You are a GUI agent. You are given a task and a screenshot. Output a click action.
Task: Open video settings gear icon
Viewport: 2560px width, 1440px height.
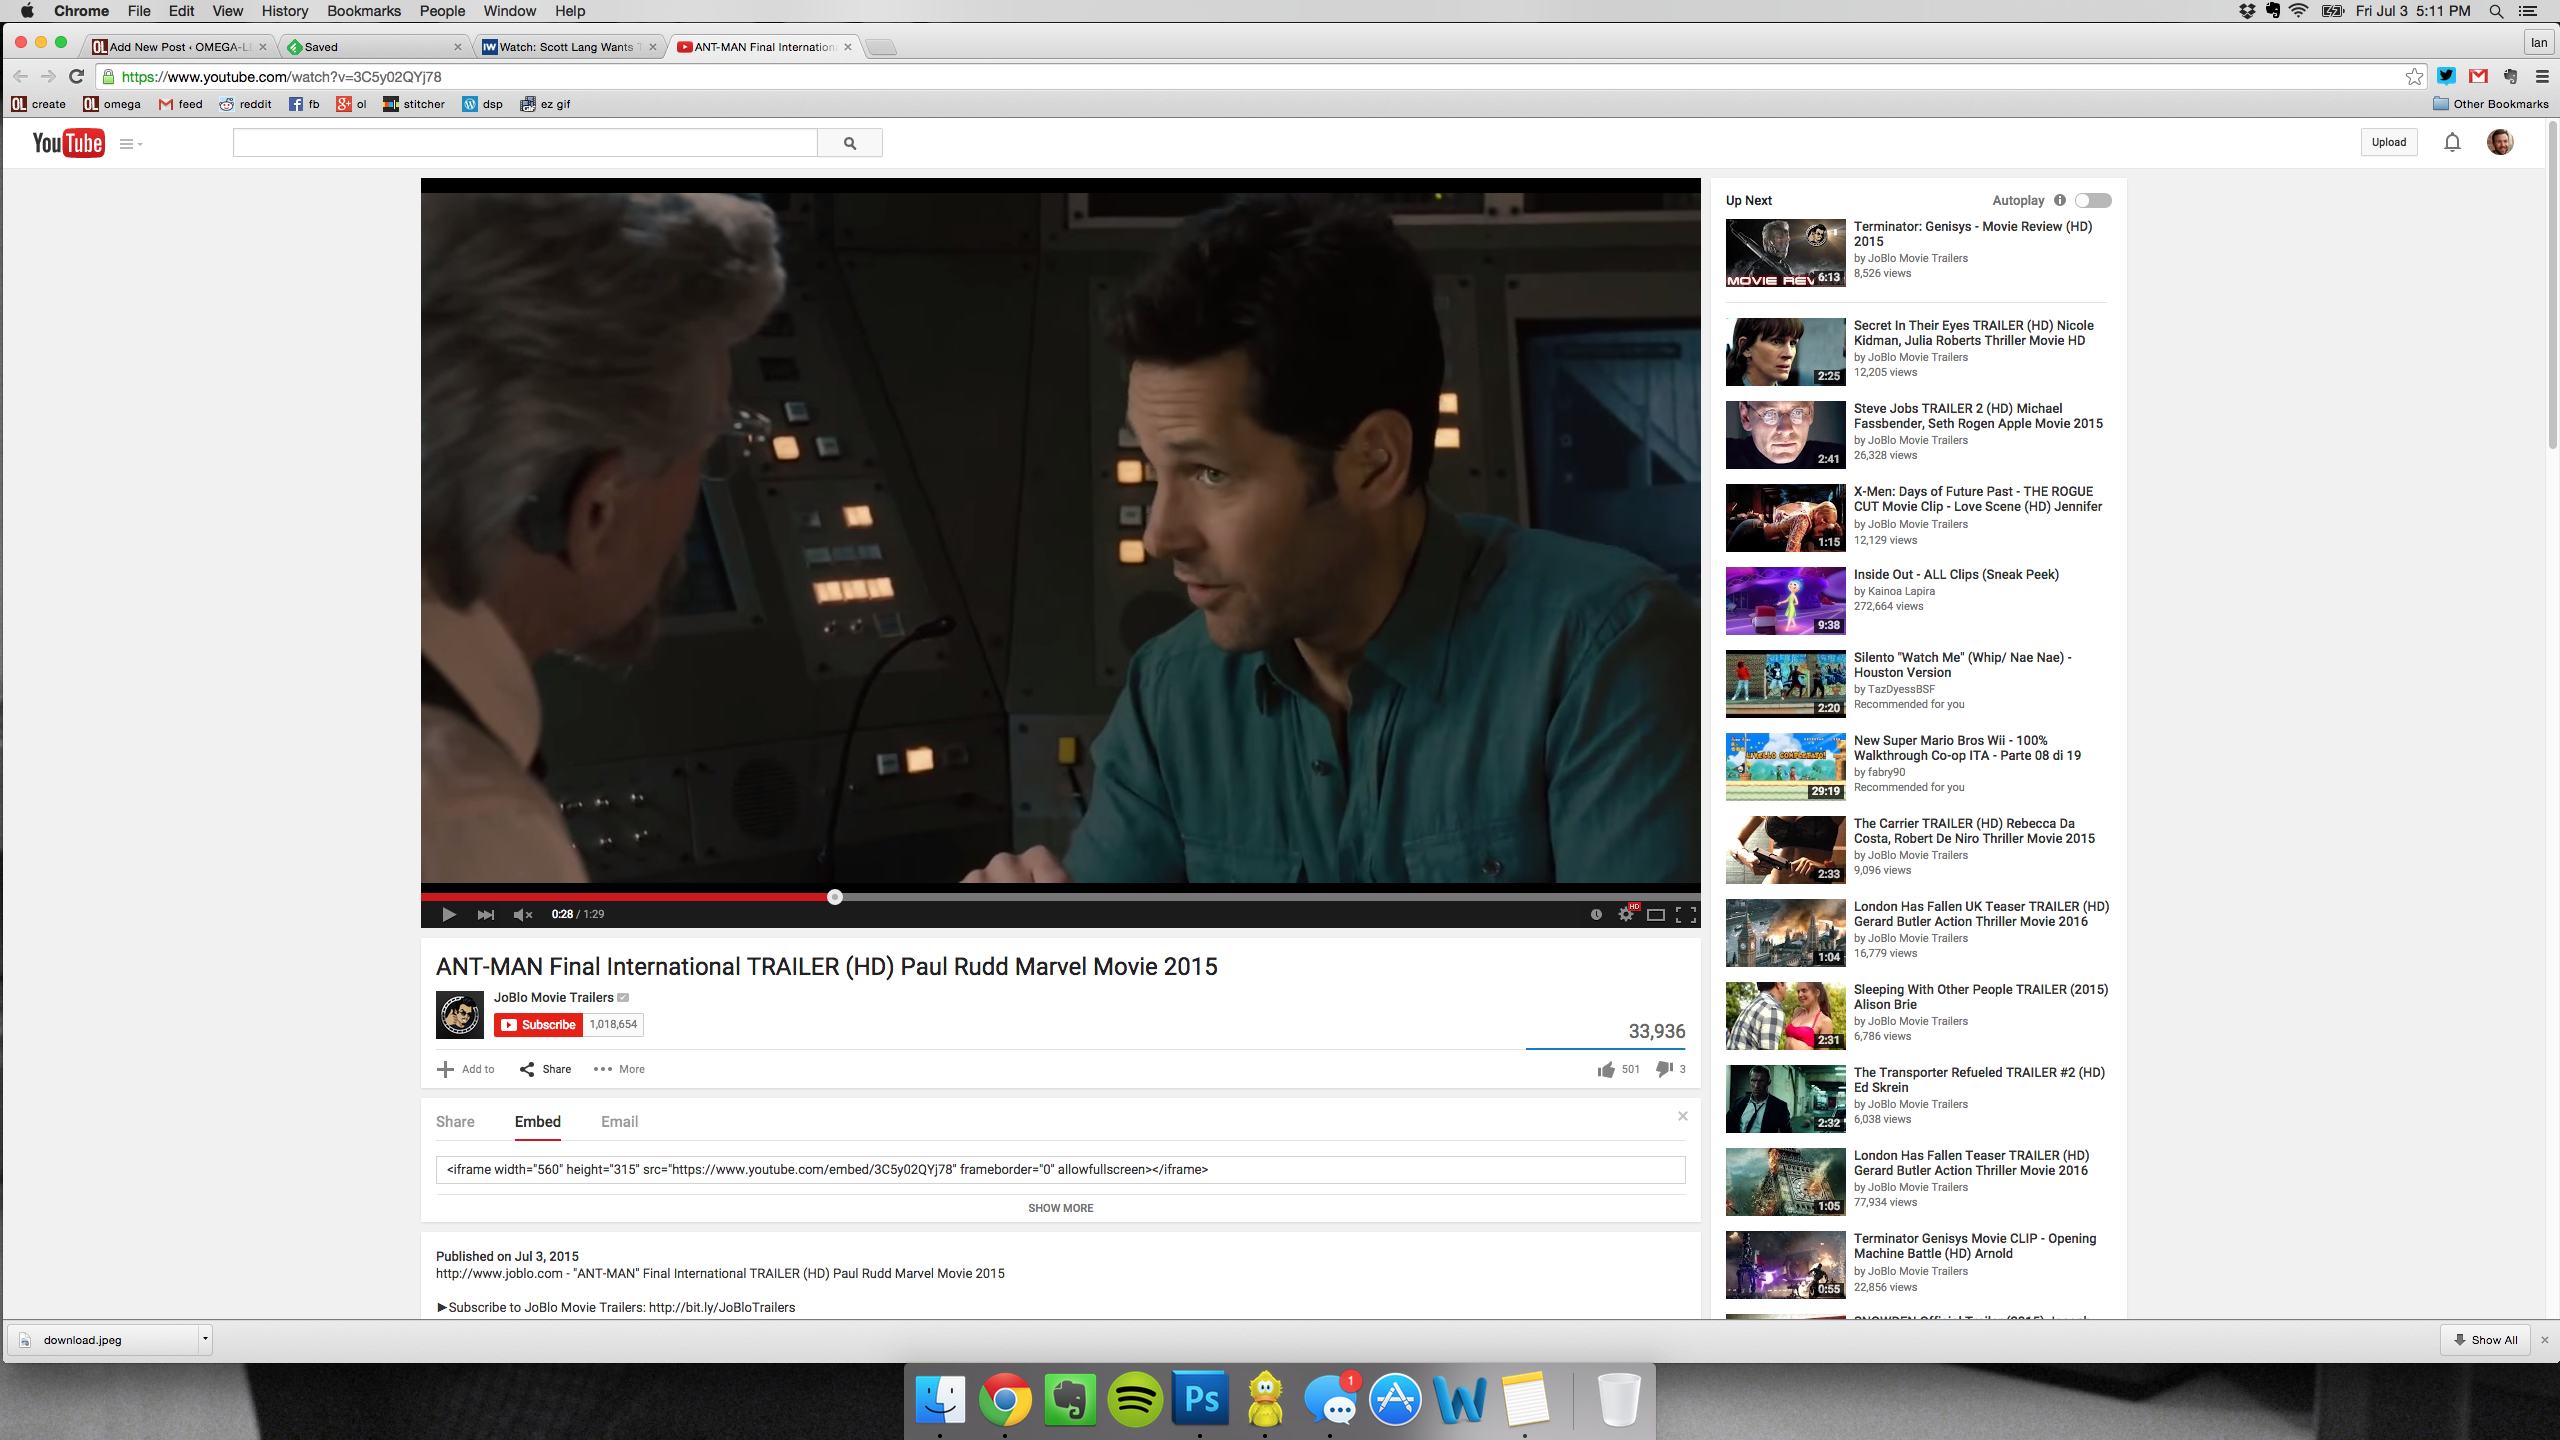coord(1626,914)
